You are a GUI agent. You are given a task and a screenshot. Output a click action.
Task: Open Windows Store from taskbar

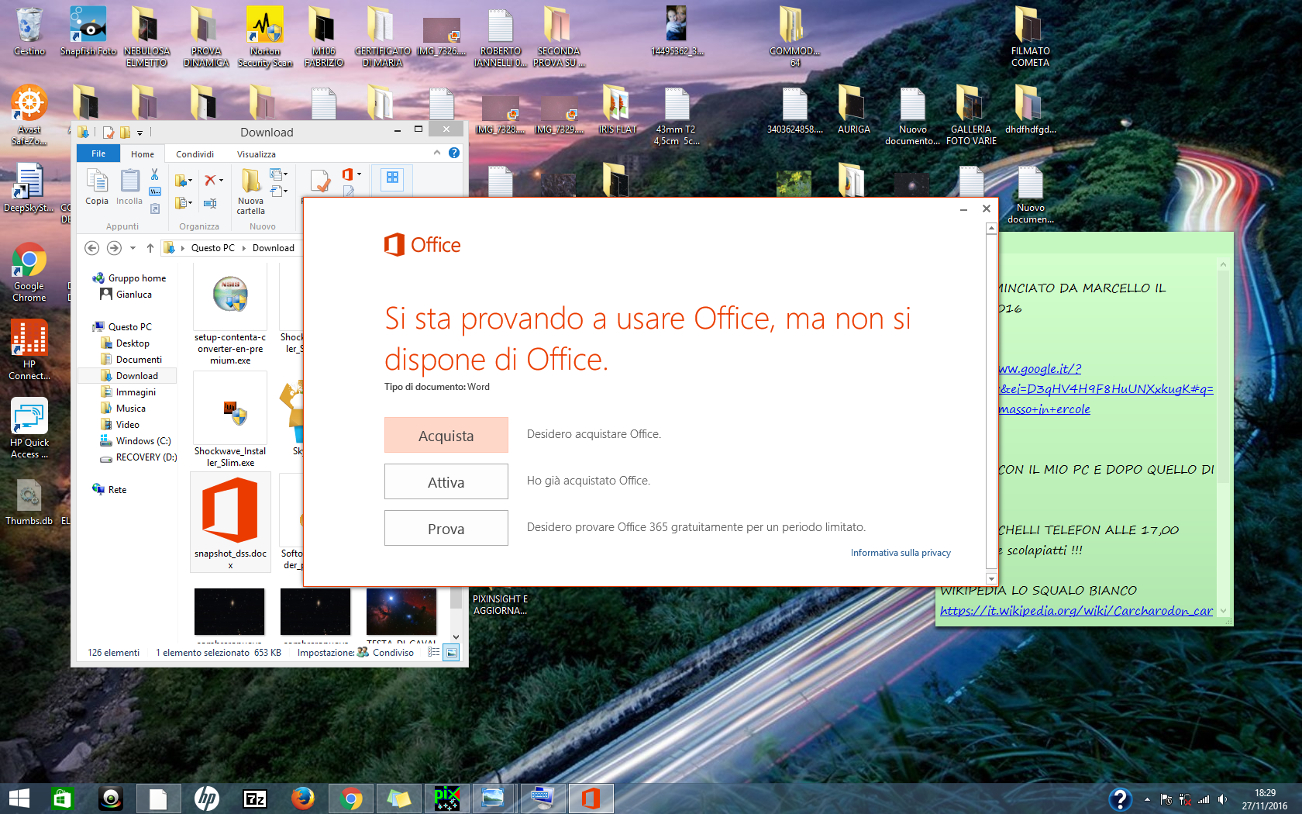(63, 798)
